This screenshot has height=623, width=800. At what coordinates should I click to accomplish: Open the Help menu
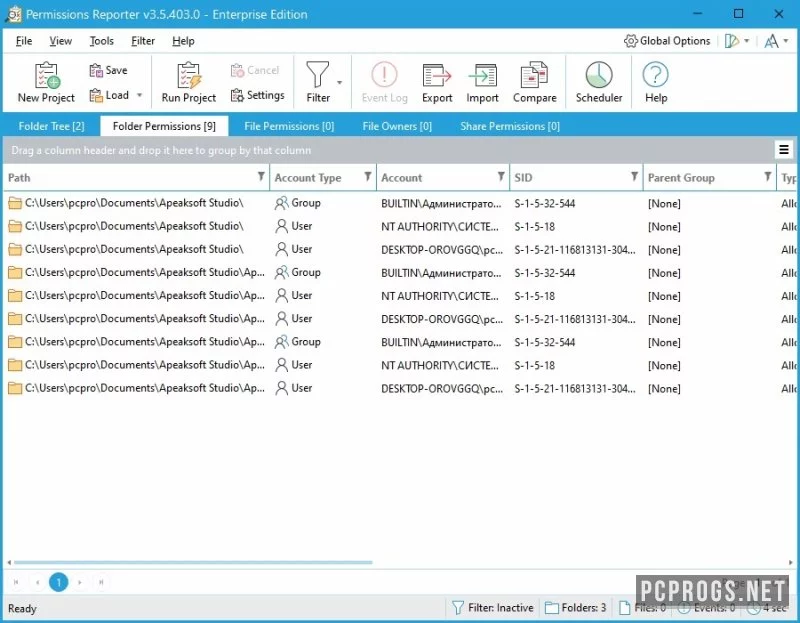(x=183, y=41)
